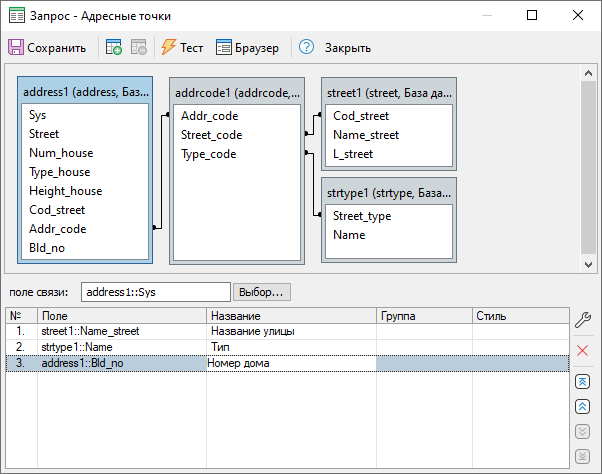Click Street_type in strtype1 table
Screen dimensions: 602x474
tap(362, 216)
